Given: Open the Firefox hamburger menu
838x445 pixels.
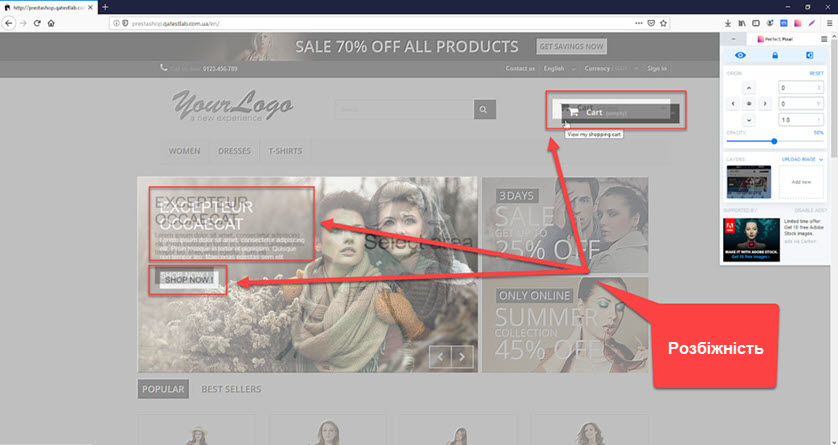Looking at the screenshot, I should pos(829,24).
